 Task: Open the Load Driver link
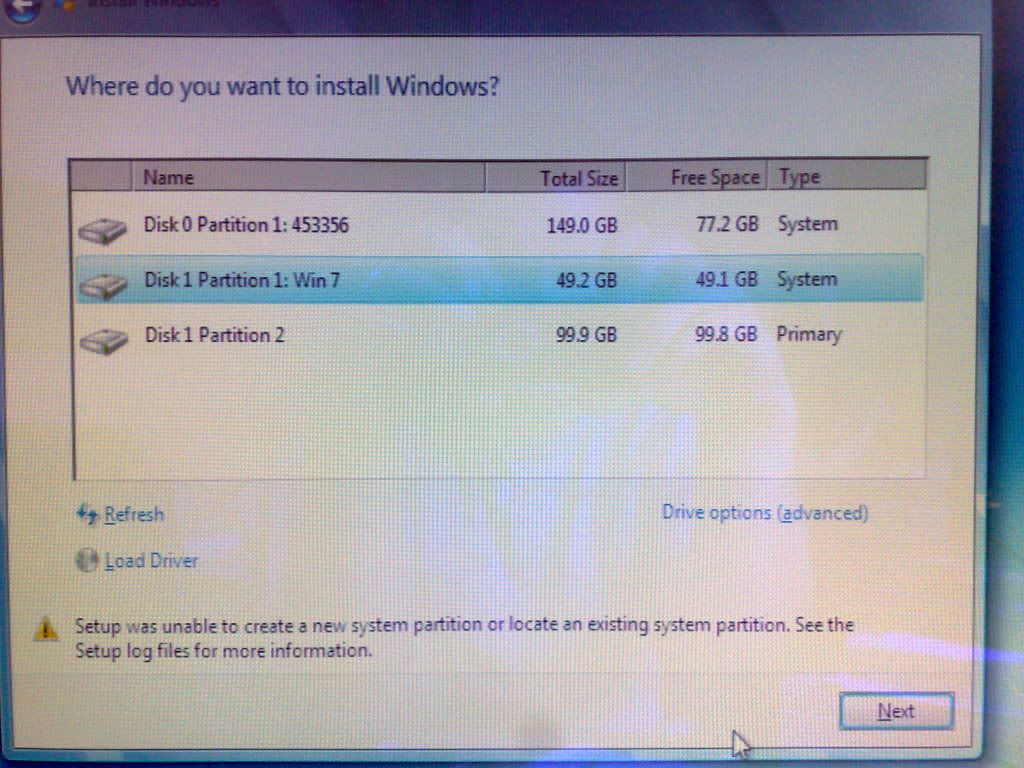[151, 560]
